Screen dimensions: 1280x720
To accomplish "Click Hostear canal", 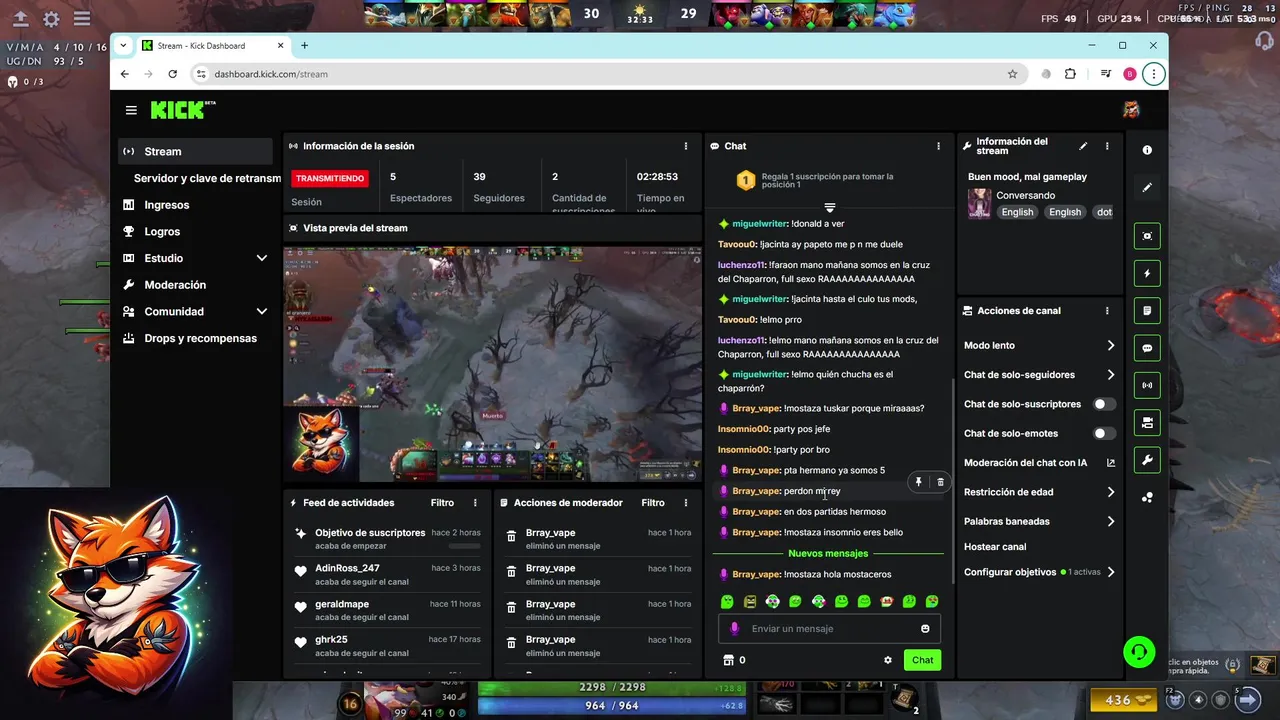I will [995, 547].
